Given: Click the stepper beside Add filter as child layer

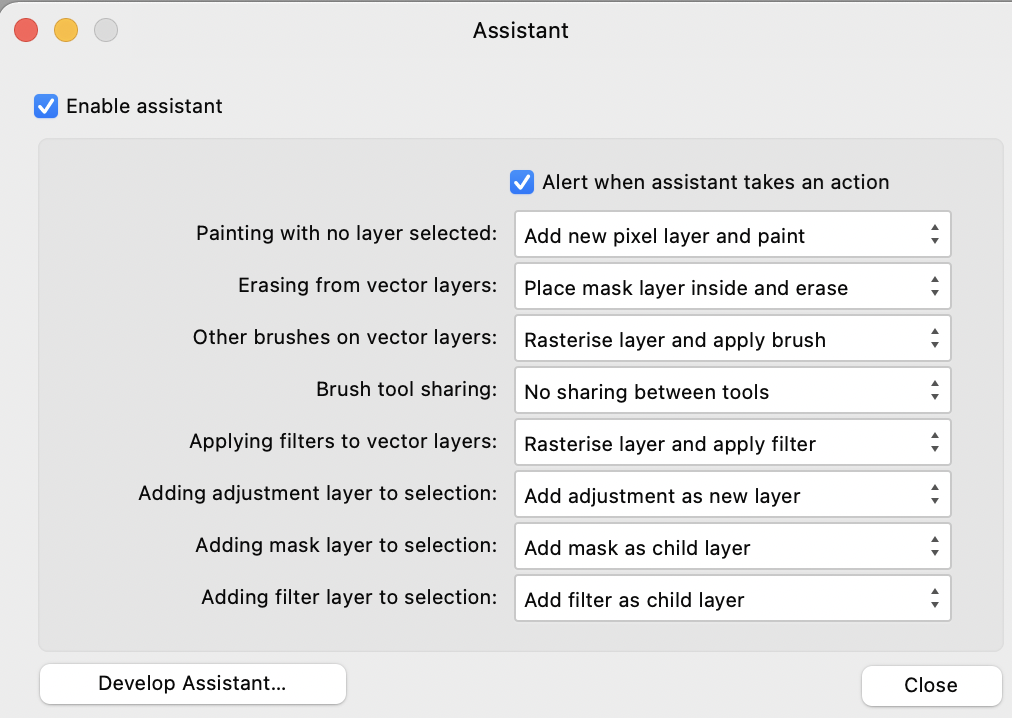Looking at the screenshot, I should coord(934,598).
